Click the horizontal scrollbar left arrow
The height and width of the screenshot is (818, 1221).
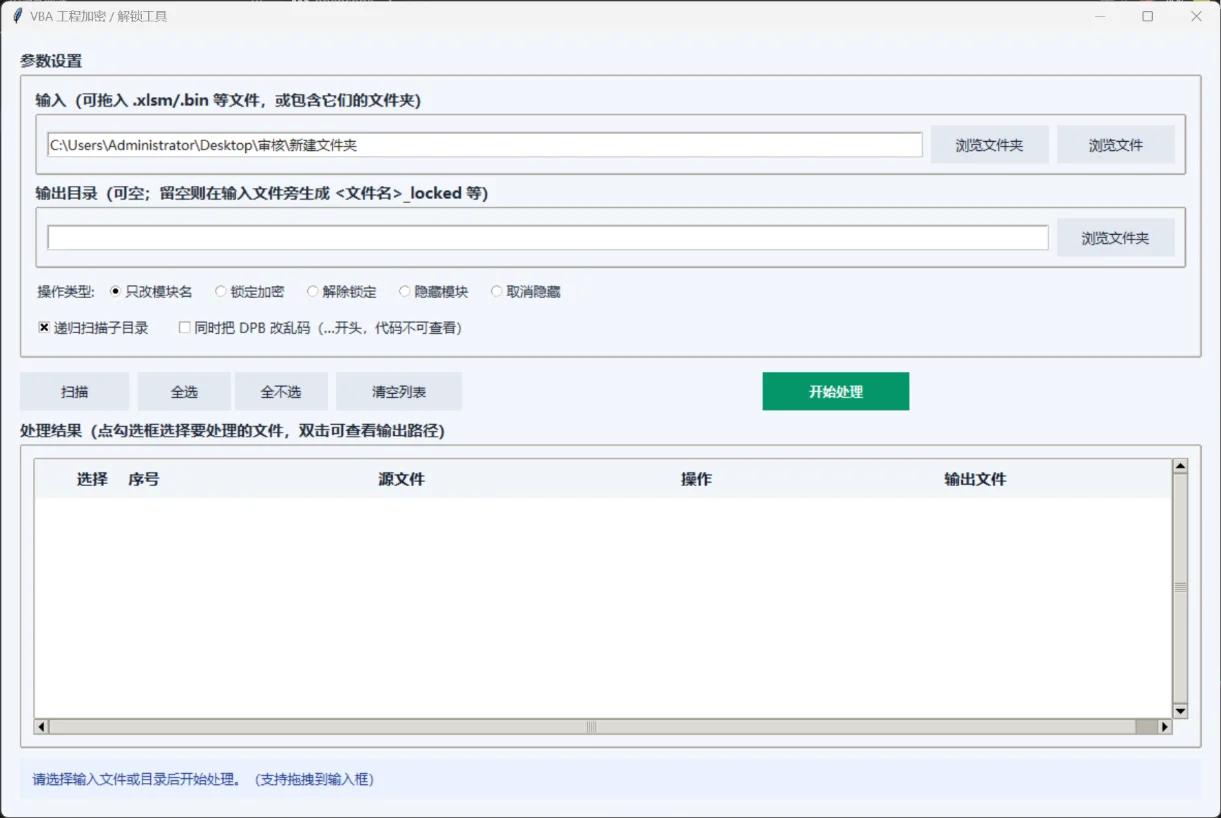pos(41,727)
